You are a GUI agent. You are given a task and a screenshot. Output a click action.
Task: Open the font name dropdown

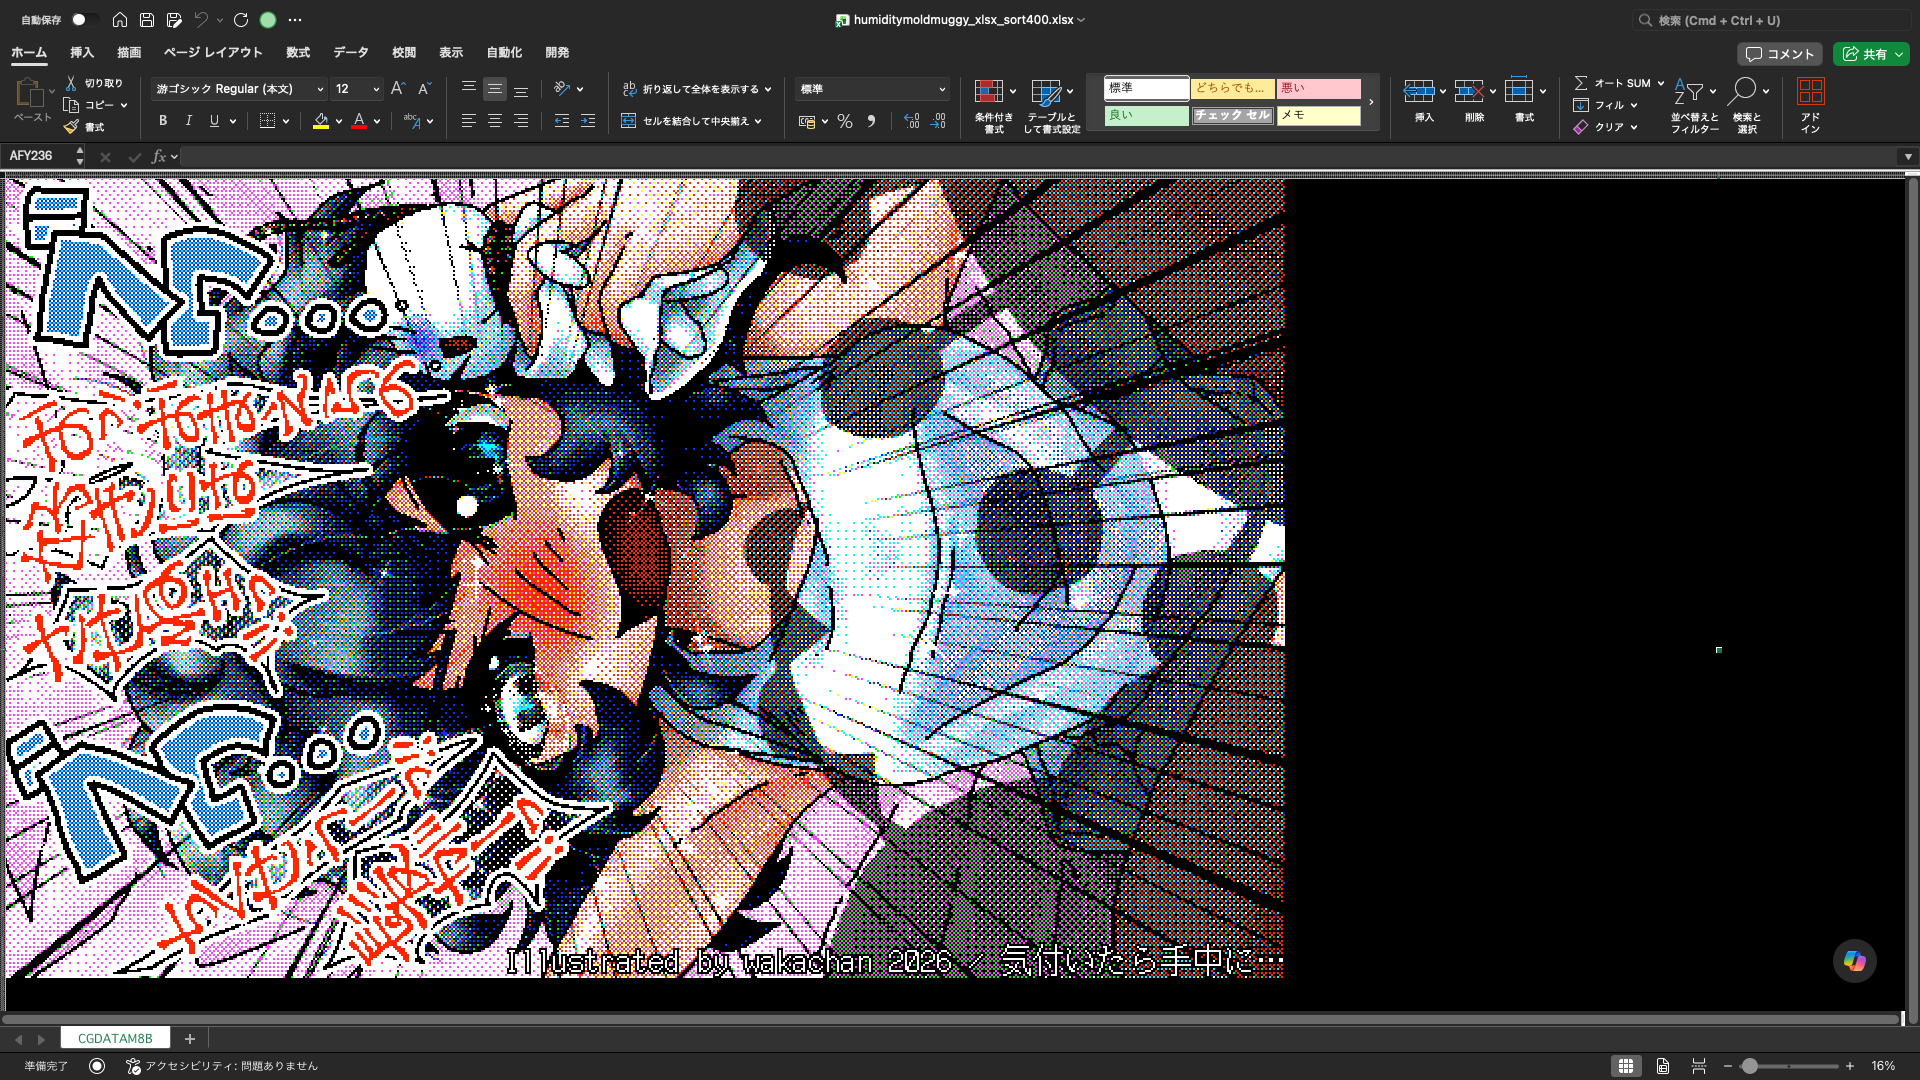tap(320, 89)
